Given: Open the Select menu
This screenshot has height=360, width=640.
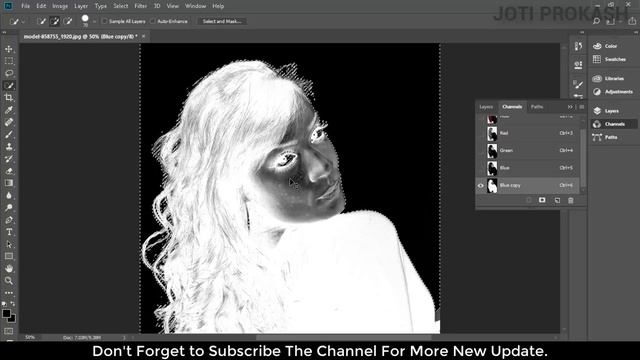Looking at the screenshot, I should tap(120, 6).
